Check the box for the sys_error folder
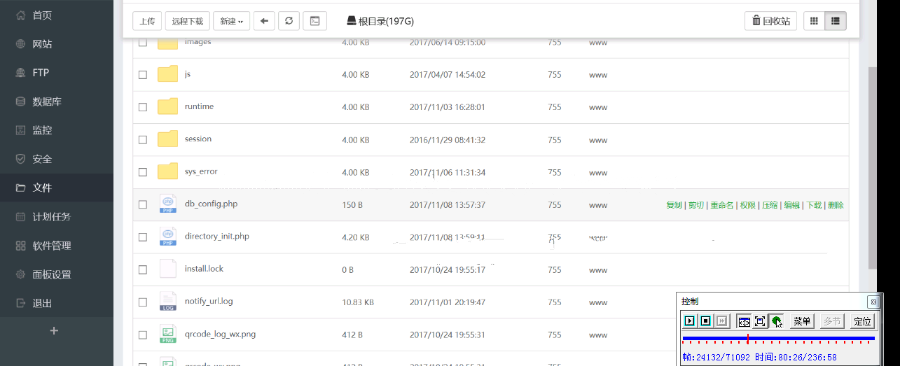900x366 pixels. click(x=143, y=172)
